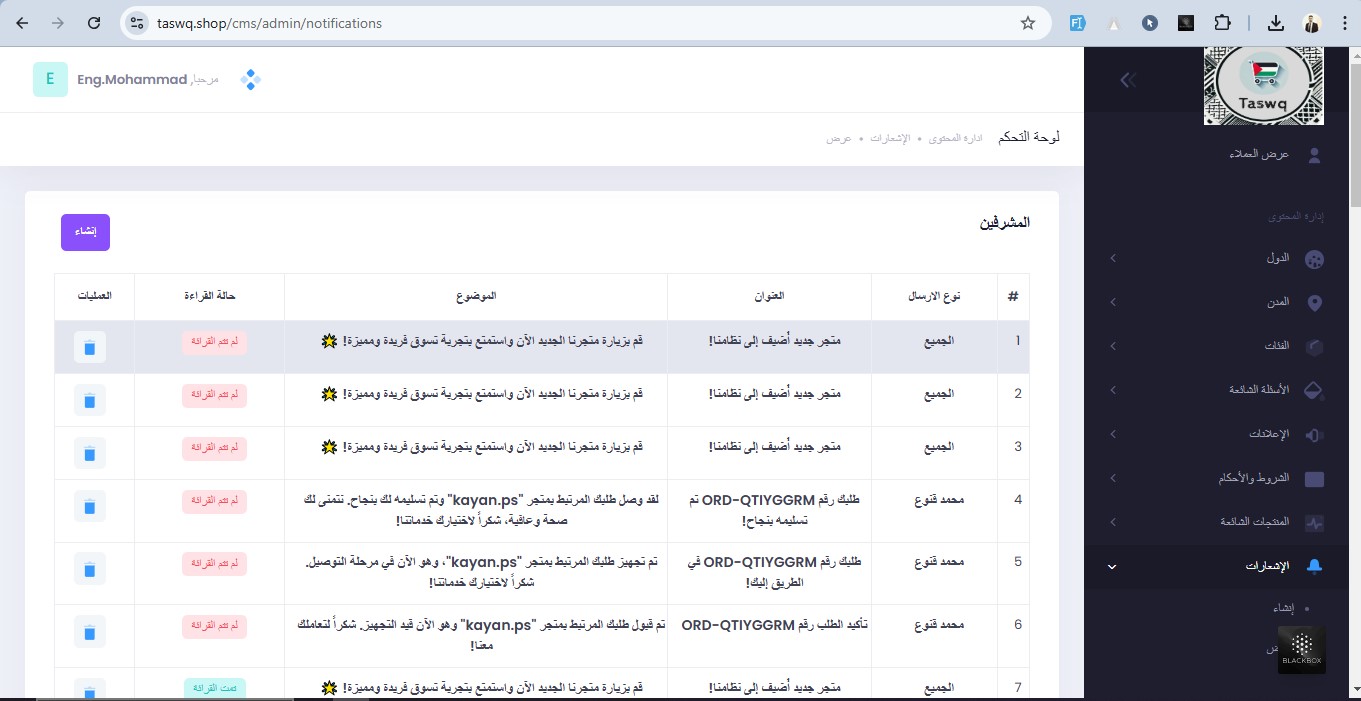Bookmark this page using the star icon
1361x701 pixels.
(1027, 23)
